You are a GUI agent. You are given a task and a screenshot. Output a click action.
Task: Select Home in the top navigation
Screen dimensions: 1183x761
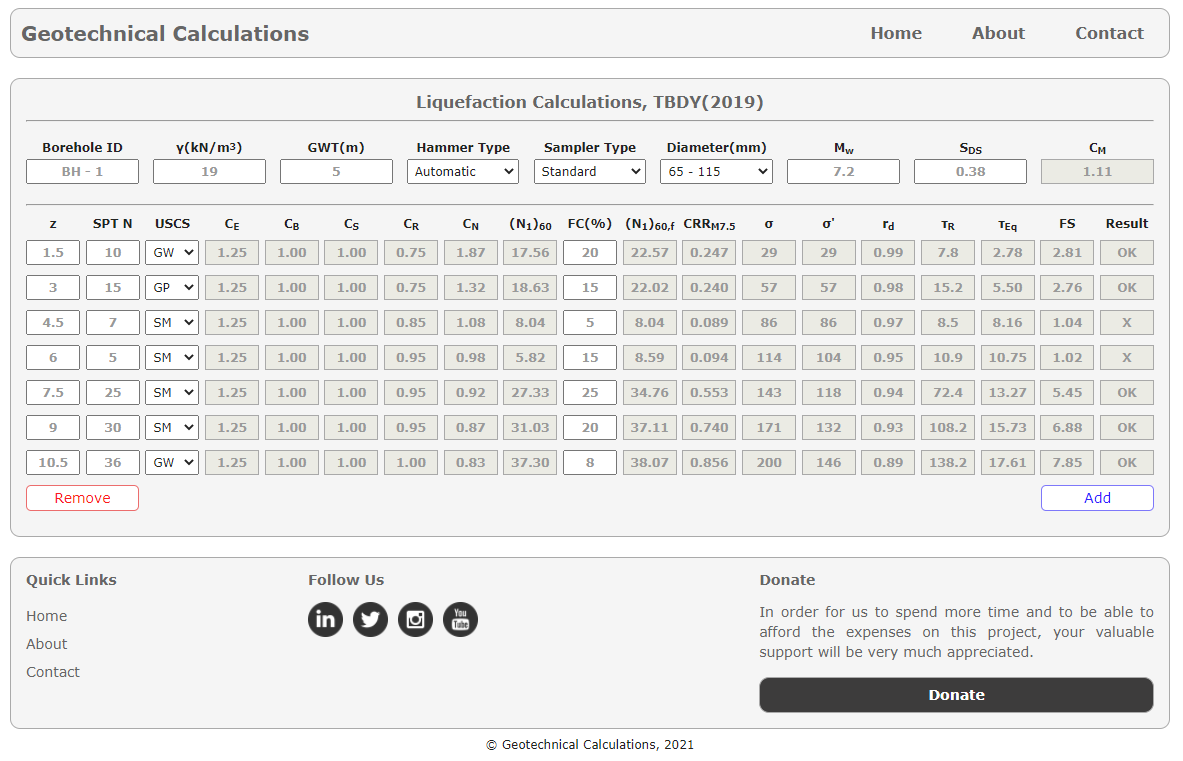point(896,33)
